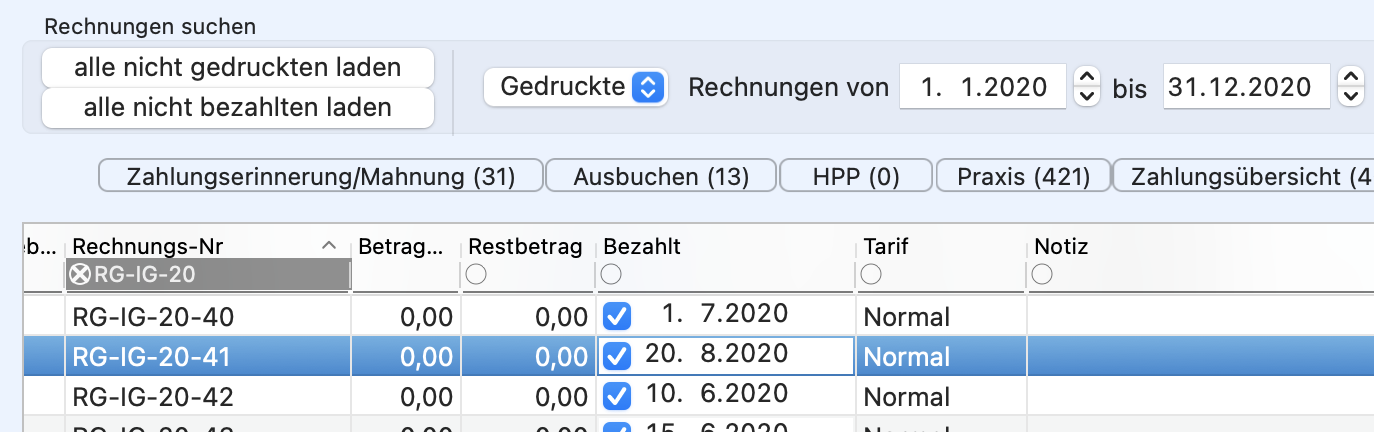Select the HPP (0) tab
The width and height of the screenshot is (1374, 432).
(x=856, y=177)
